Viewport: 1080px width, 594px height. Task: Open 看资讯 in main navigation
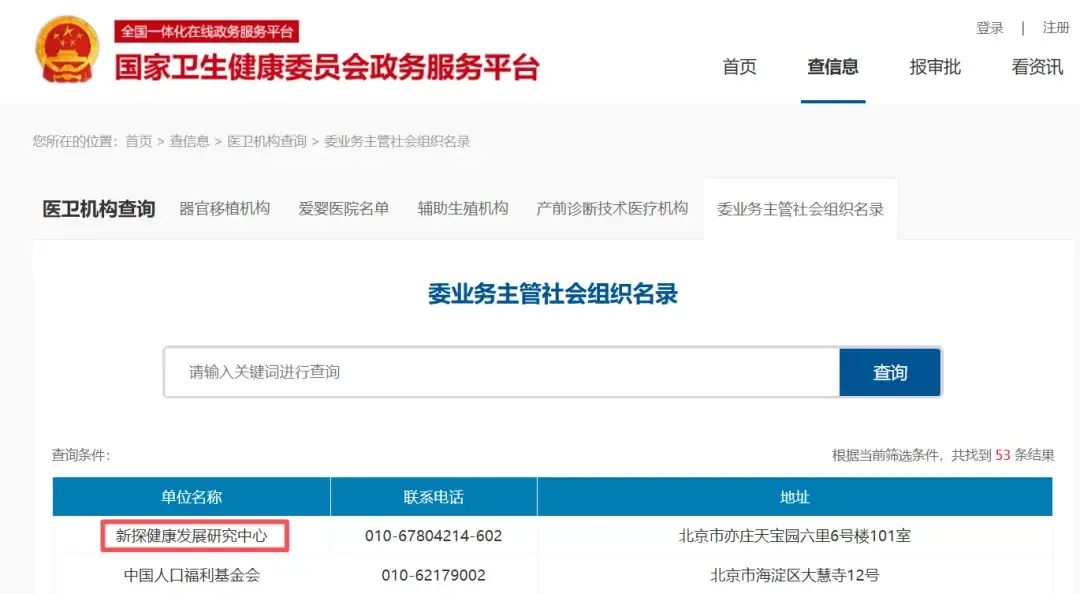pos(1037,67)
